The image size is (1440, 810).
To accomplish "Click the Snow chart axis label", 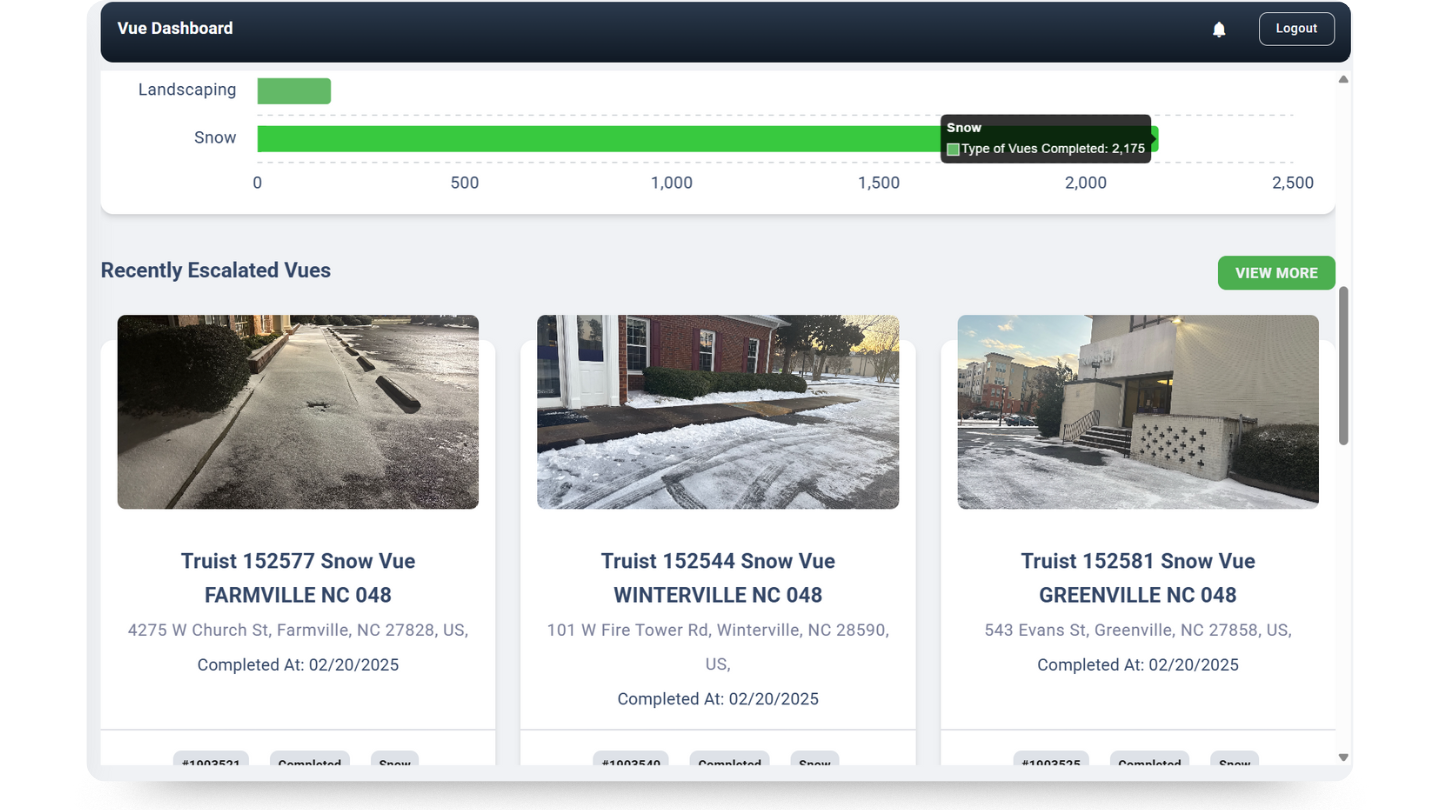I will (215, 138).
